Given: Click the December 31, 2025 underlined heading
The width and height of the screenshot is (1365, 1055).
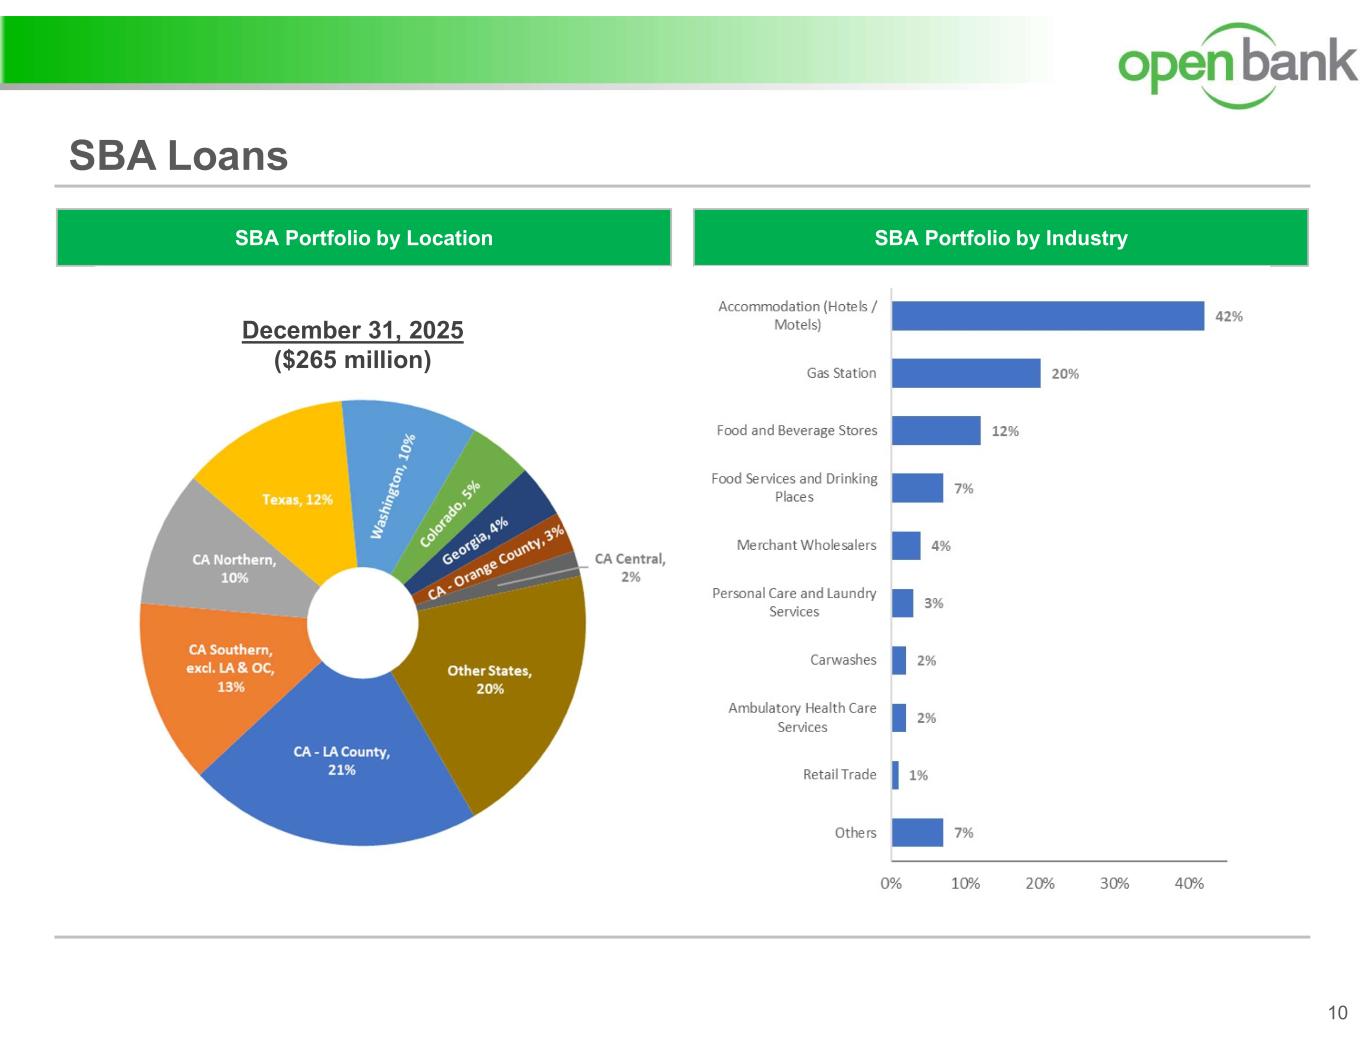Looking at the screenshot, I should click(x=352, y=330).
